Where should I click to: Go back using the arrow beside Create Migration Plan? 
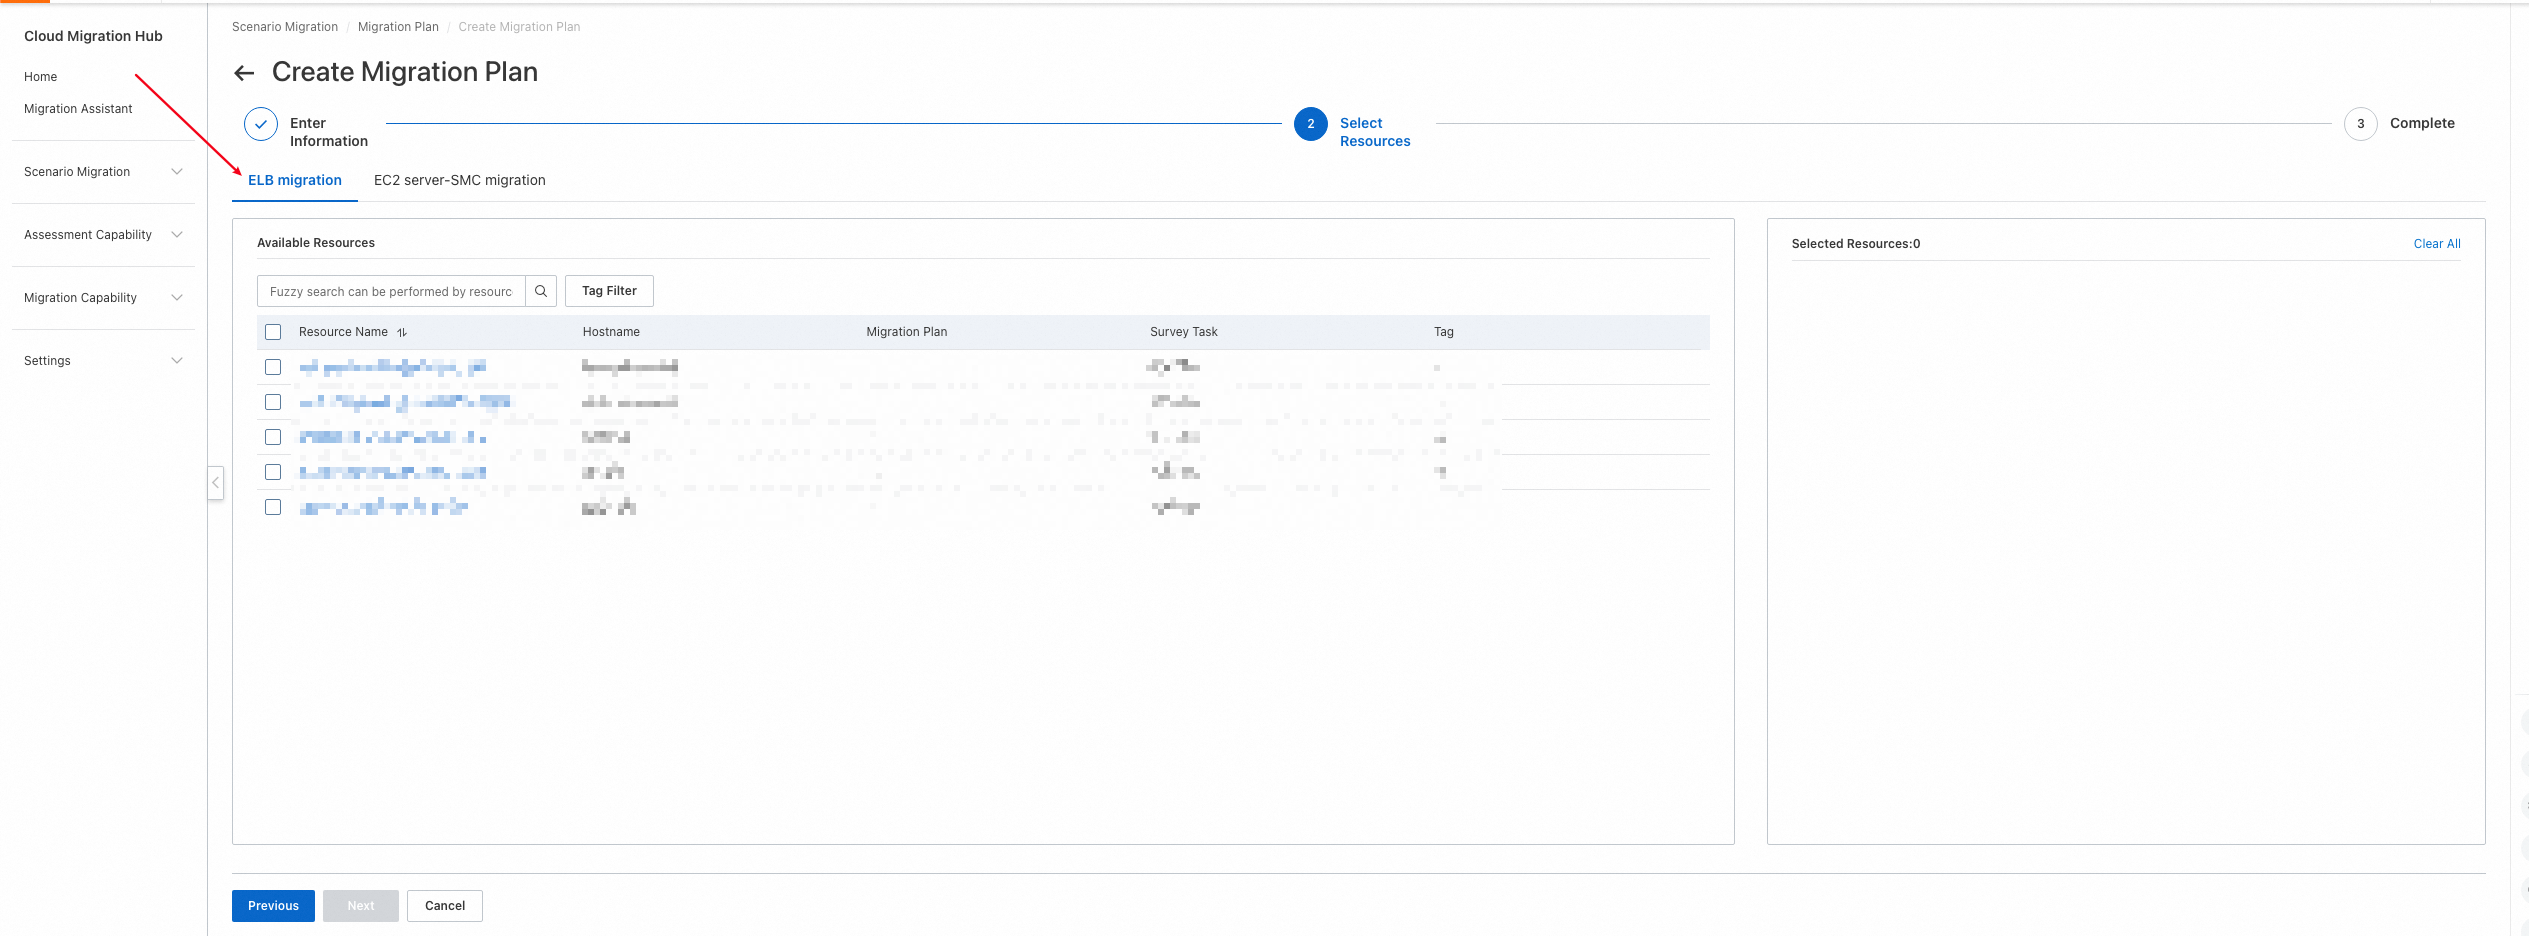(244, 73)
